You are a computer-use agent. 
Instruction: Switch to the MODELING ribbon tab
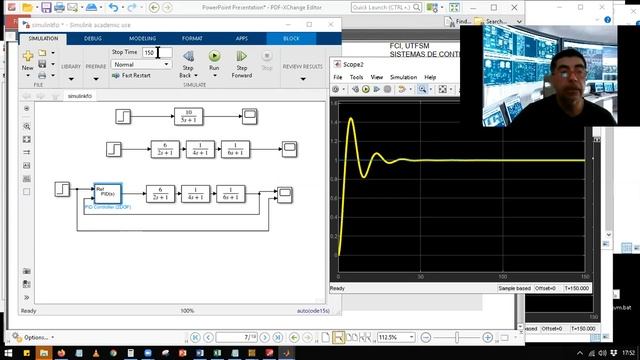click(x=142, y=38)
